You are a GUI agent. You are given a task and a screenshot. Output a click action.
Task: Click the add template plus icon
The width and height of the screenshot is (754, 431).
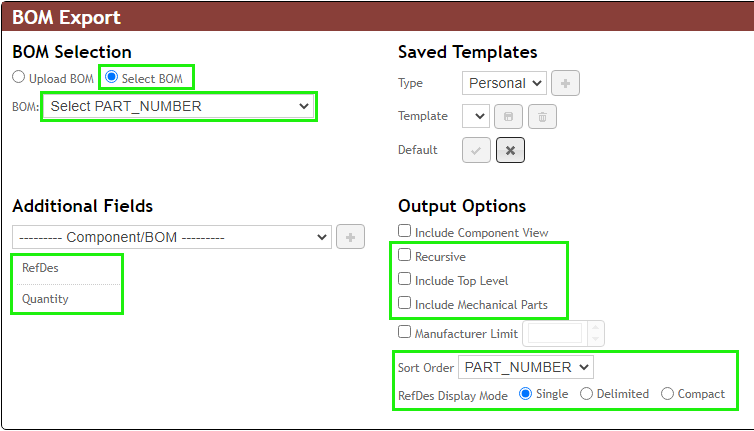point(566,83)
